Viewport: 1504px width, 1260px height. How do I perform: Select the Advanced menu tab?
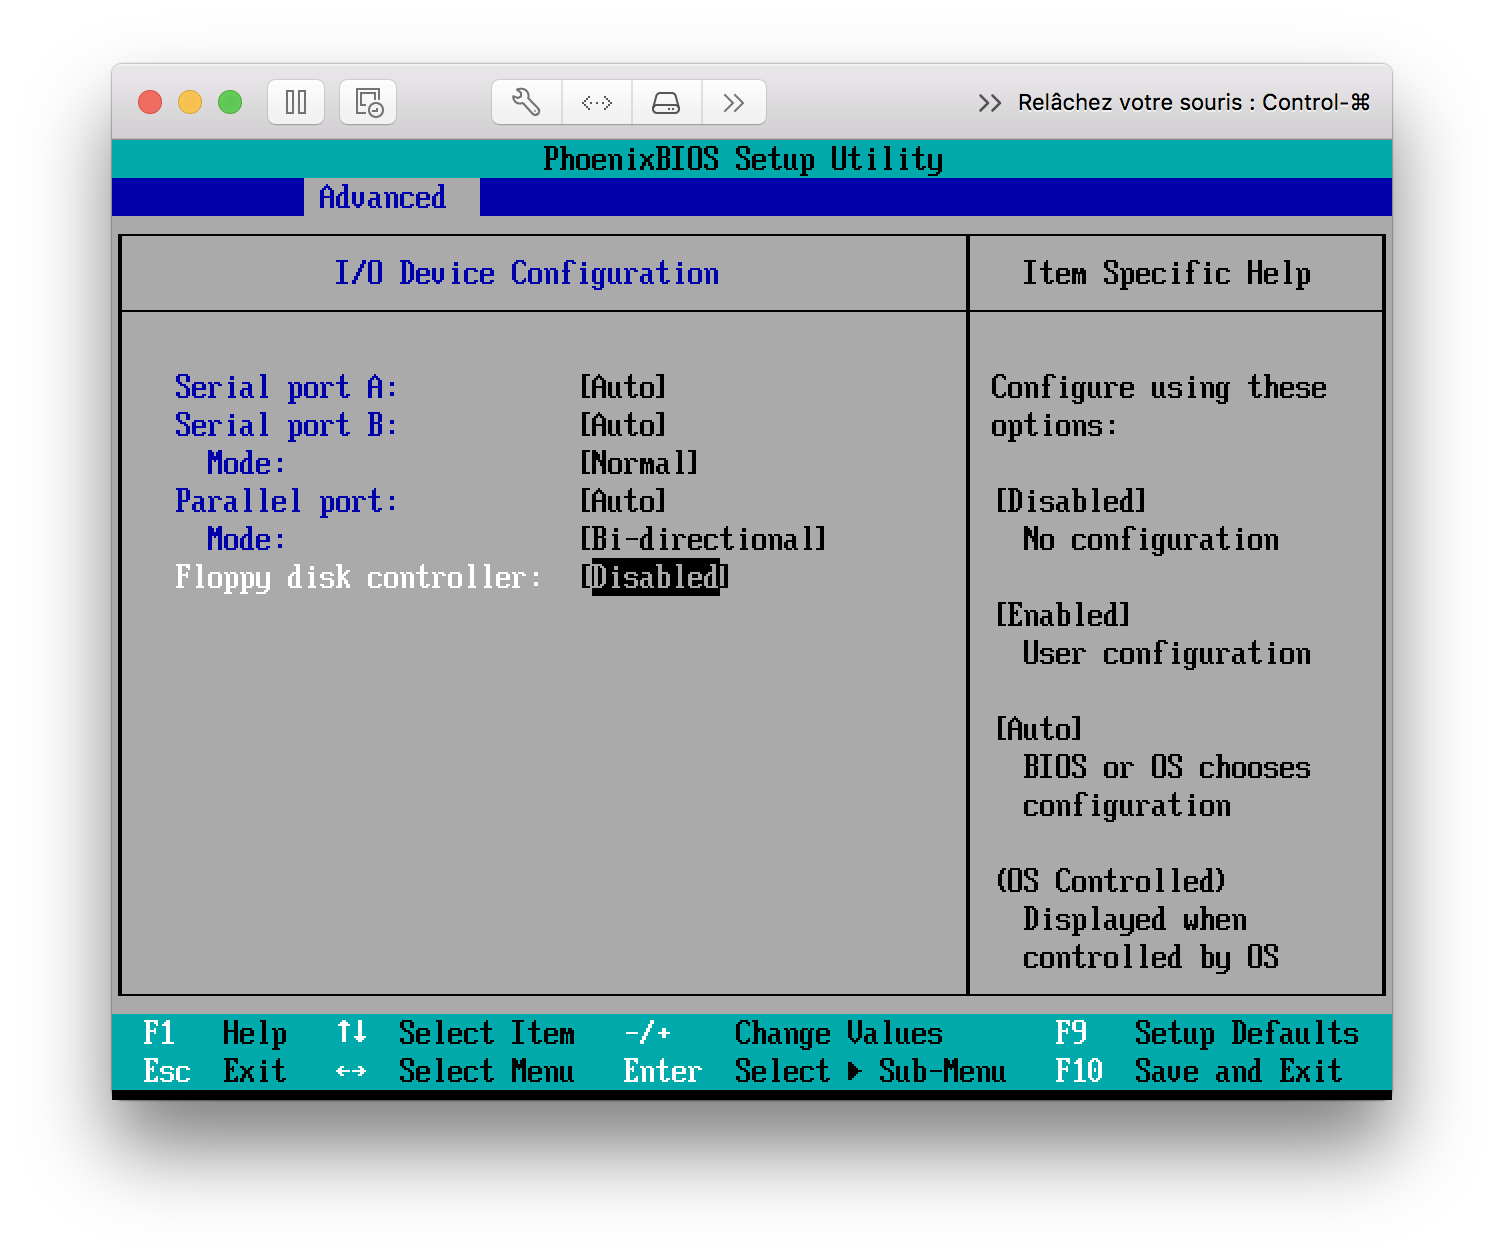click(x=382, y=197)
